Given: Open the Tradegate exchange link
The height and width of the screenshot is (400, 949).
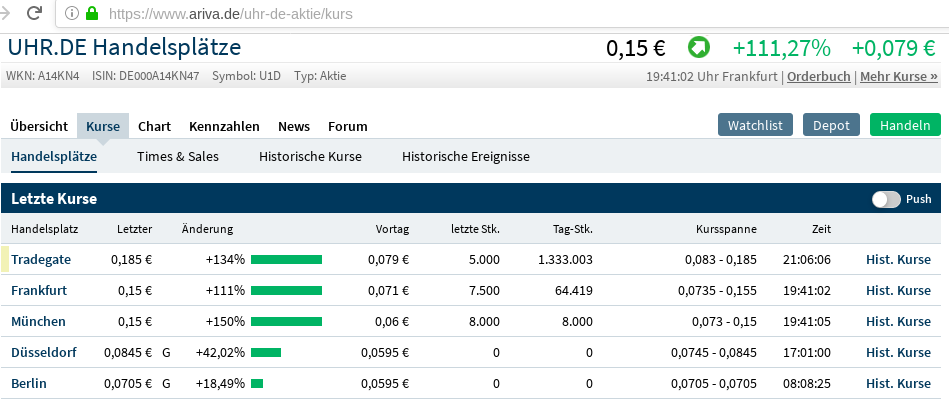Looking at the screenshot, I should click(41, 259).
